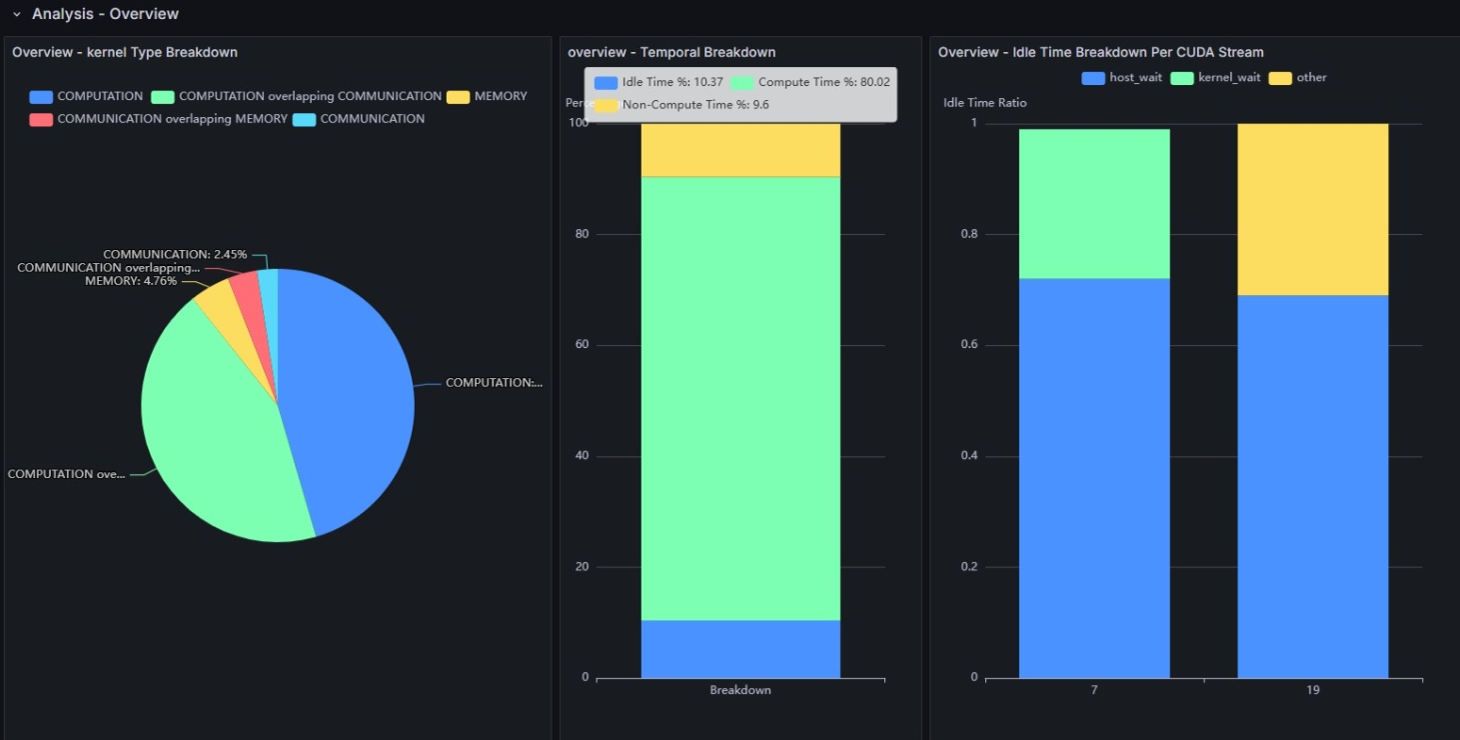1460x740 pixels.
Task: Click the Analysis - Overview row title
Action: coord(105,14)
